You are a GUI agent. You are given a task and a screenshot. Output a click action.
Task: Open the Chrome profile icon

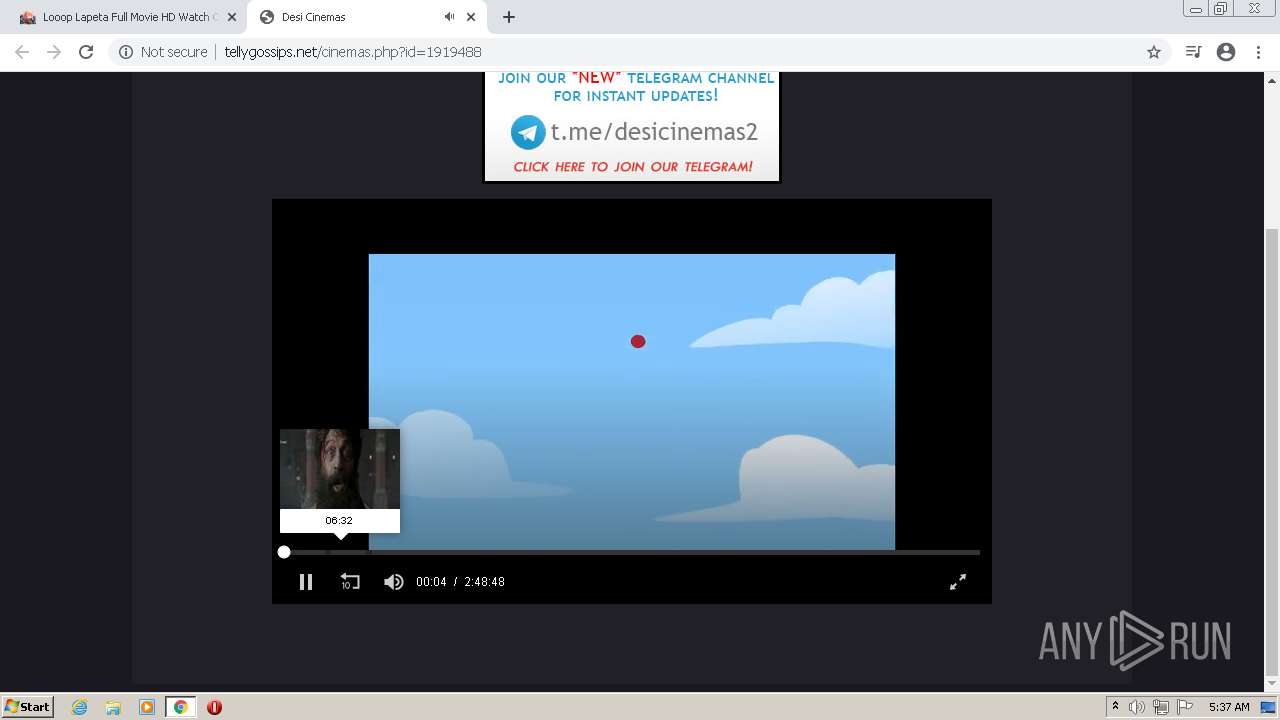click(1226, 52)
